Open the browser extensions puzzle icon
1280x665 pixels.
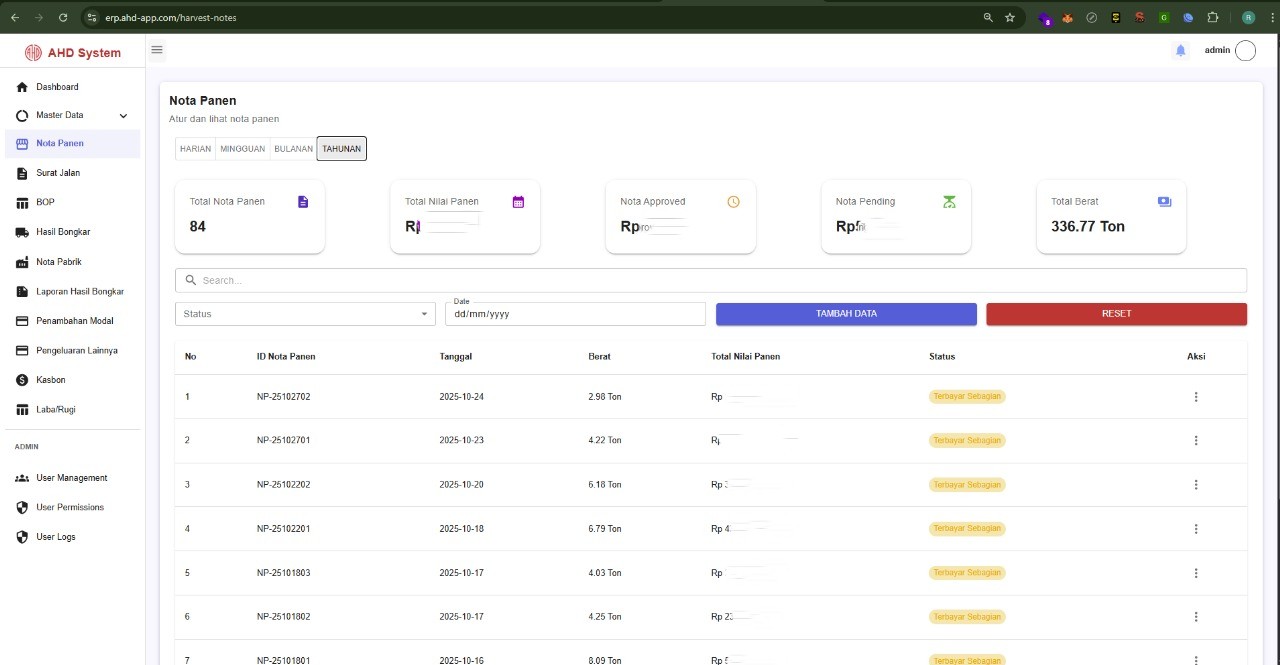click(x=1213, y=17)
